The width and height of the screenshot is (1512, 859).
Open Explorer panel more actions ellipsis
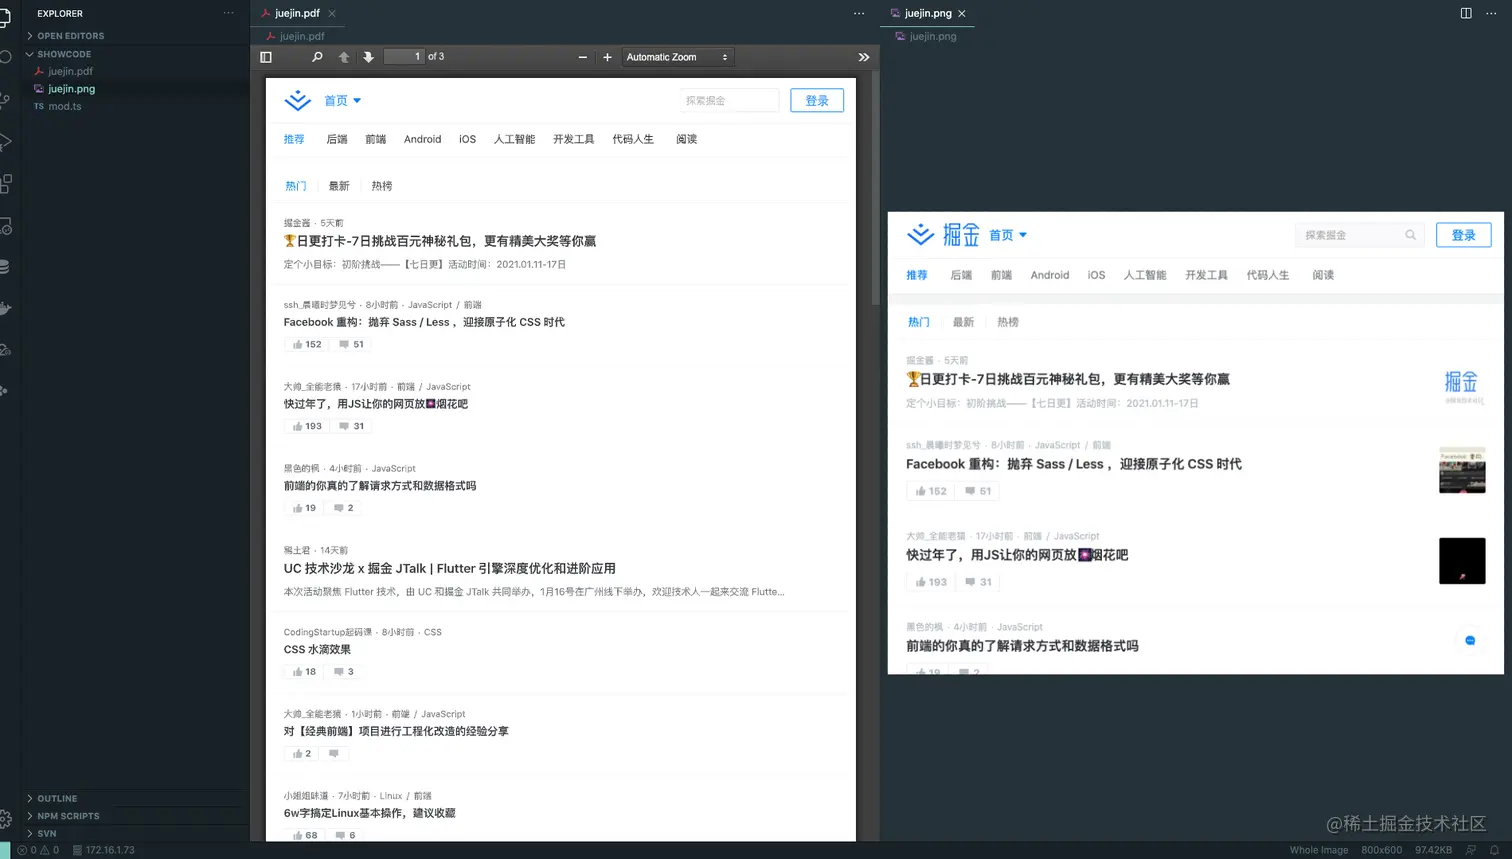point(229,13)
